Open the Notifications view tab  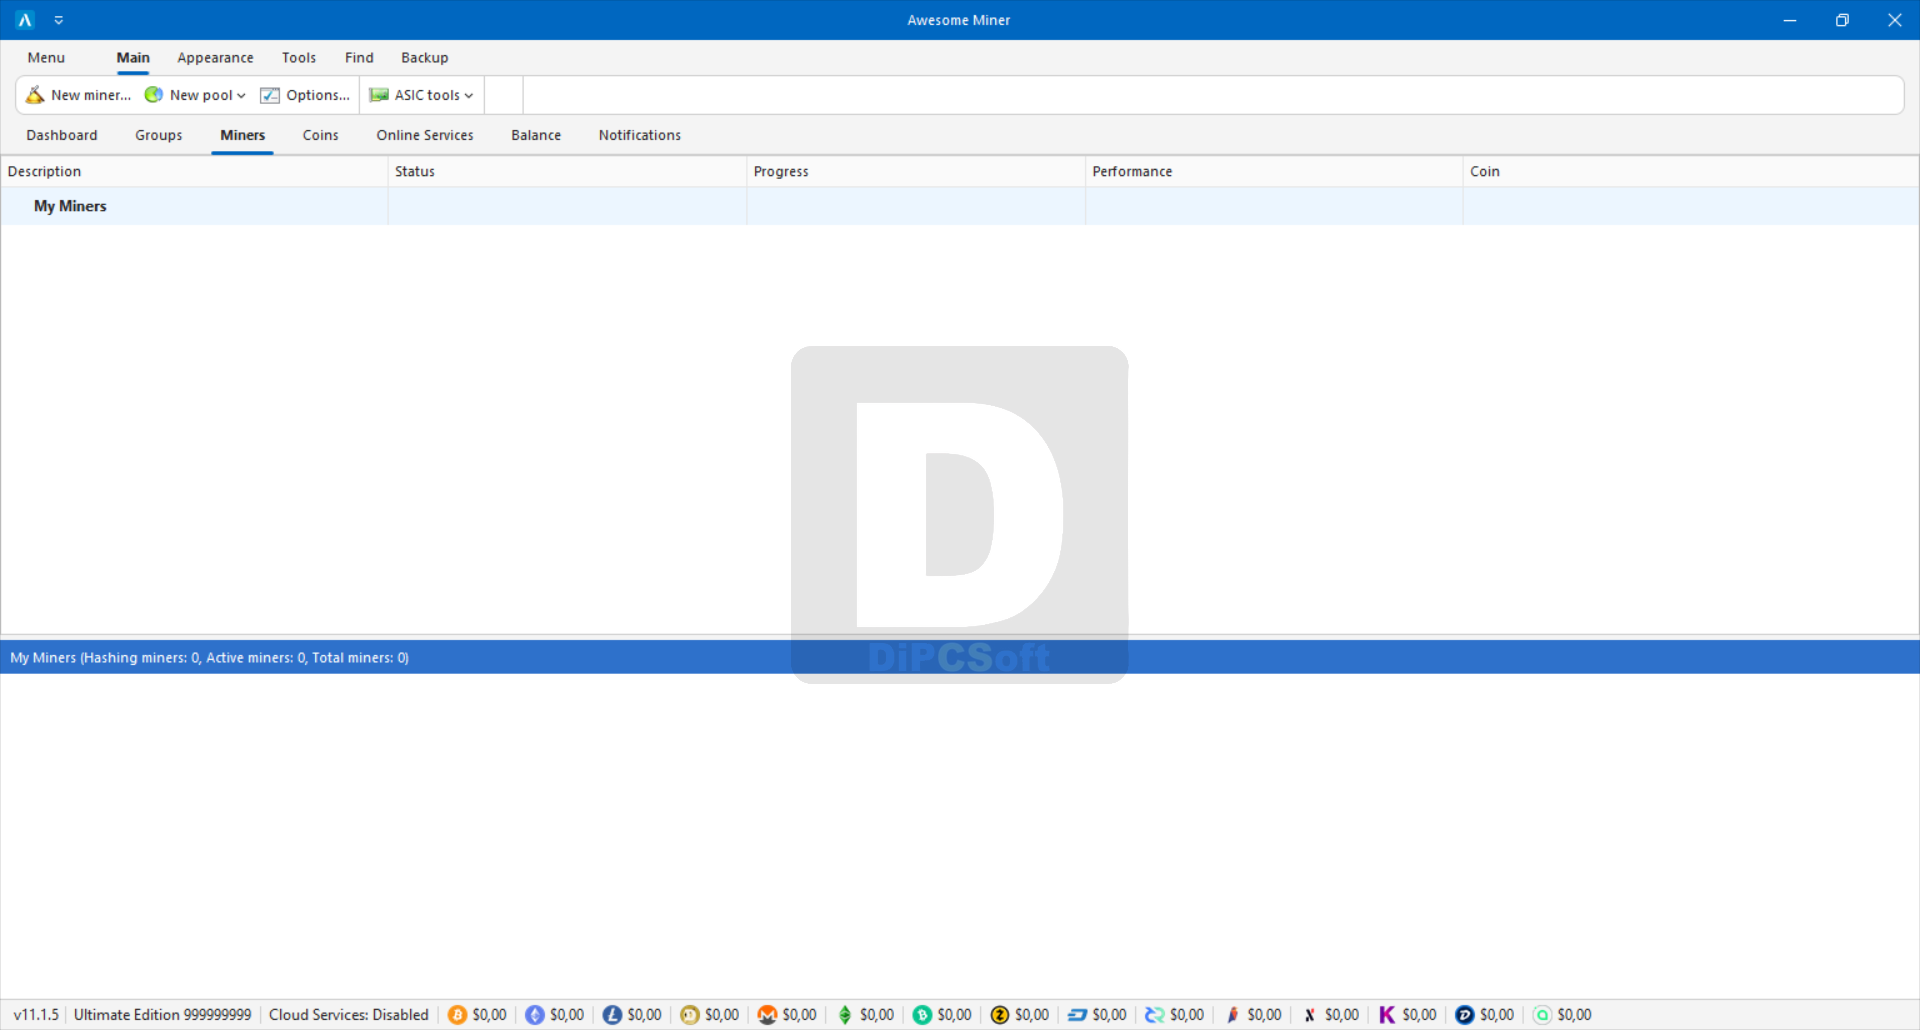(640, 135)
